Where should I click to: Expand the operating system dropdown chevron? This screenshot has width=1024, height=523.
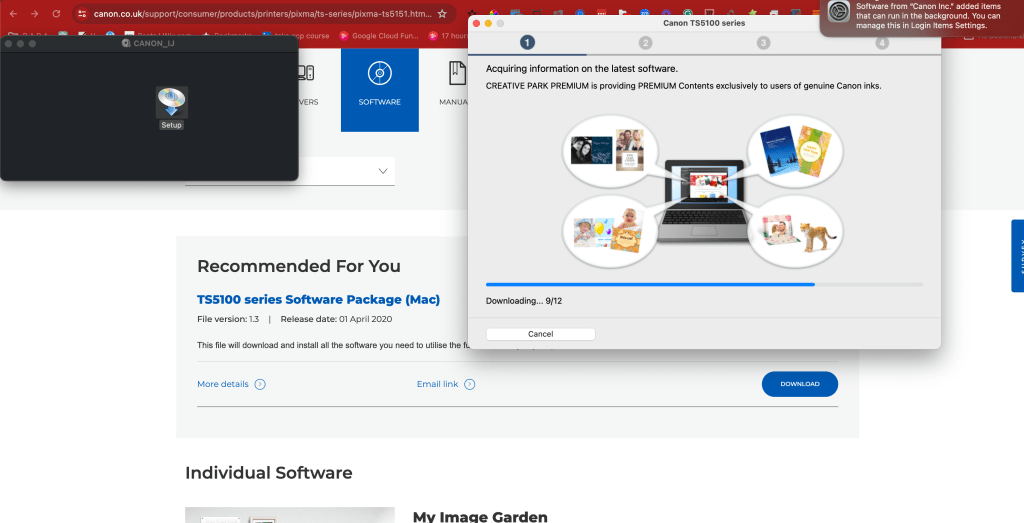[383, 171]
